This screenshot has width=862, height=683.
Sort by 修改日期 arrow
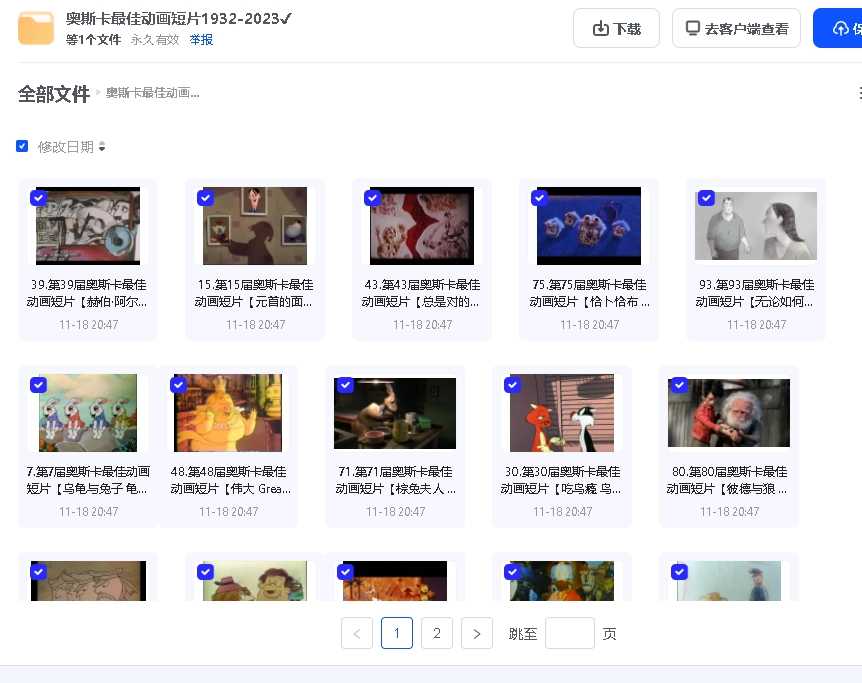102,147
